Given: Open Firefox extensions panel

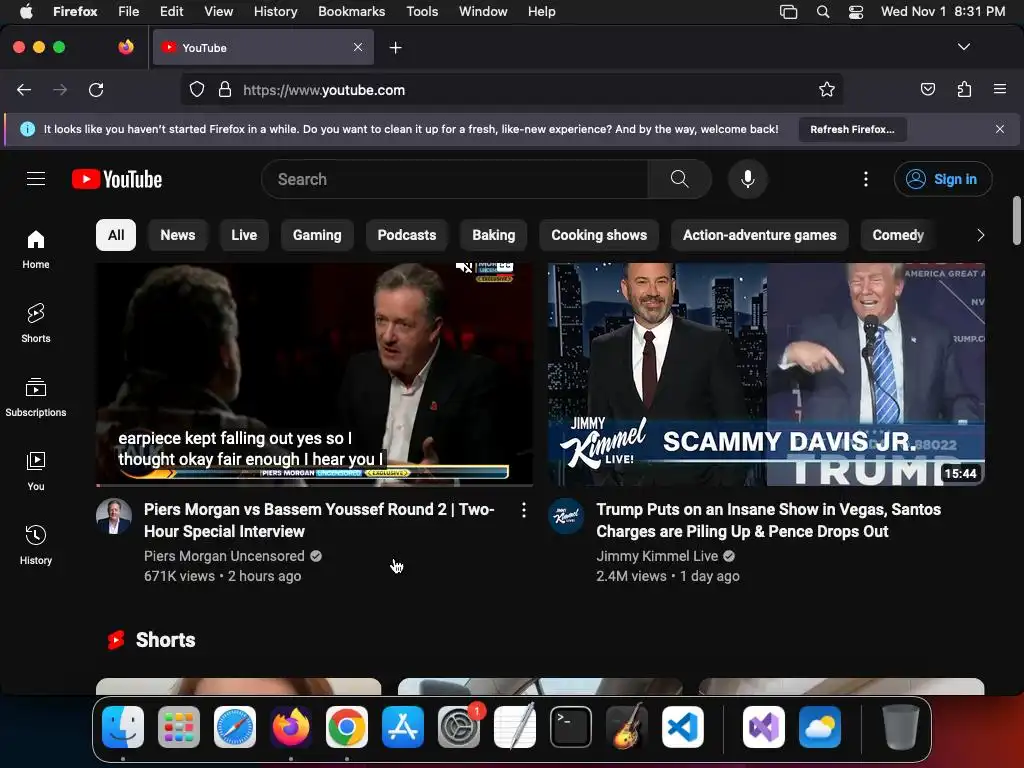Looking at the screenshot, I should 964,89.
